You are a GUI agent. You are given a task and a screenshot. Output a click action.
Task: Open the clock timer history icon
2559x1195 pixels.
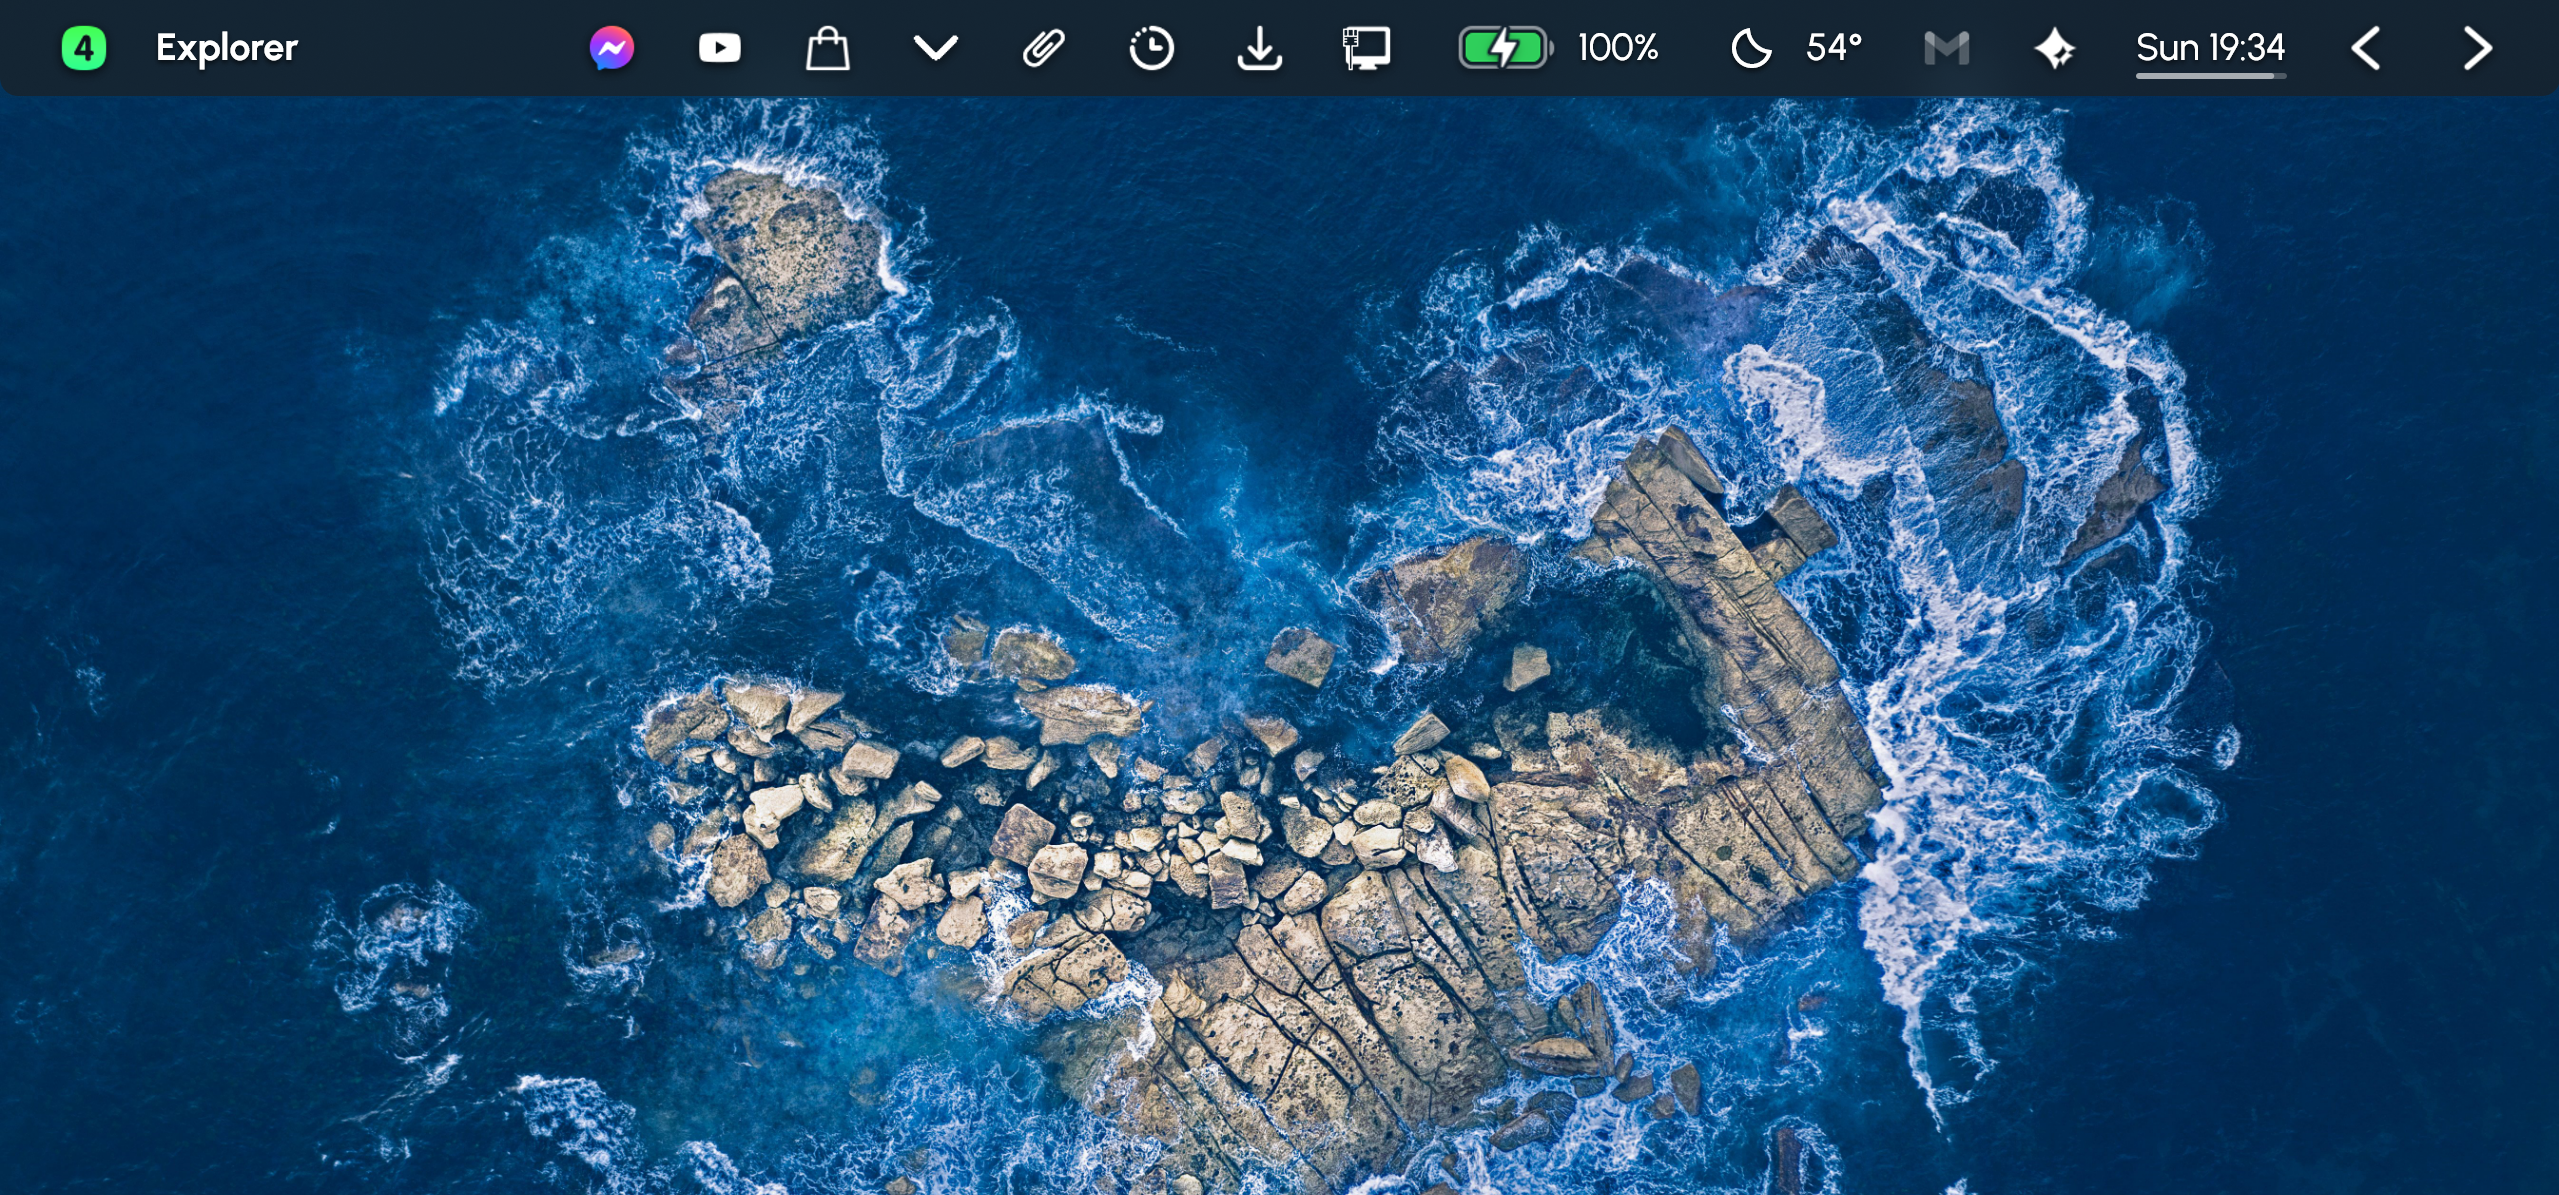pos(1151,48)
